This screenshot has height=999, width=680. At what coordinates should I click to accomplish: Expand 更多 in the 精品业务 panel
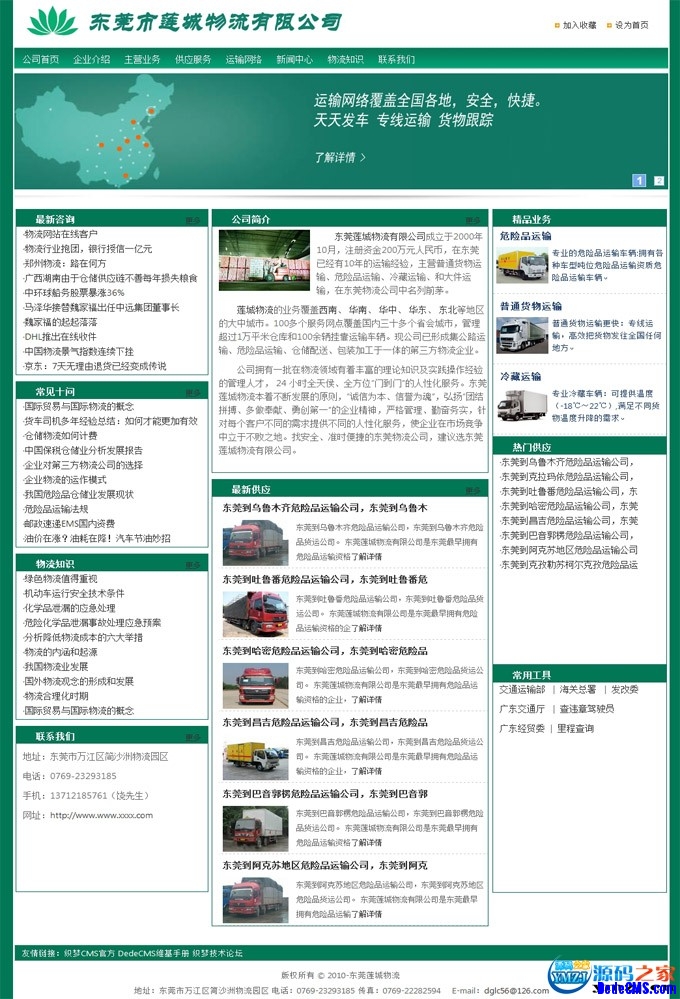pos(649,220)
